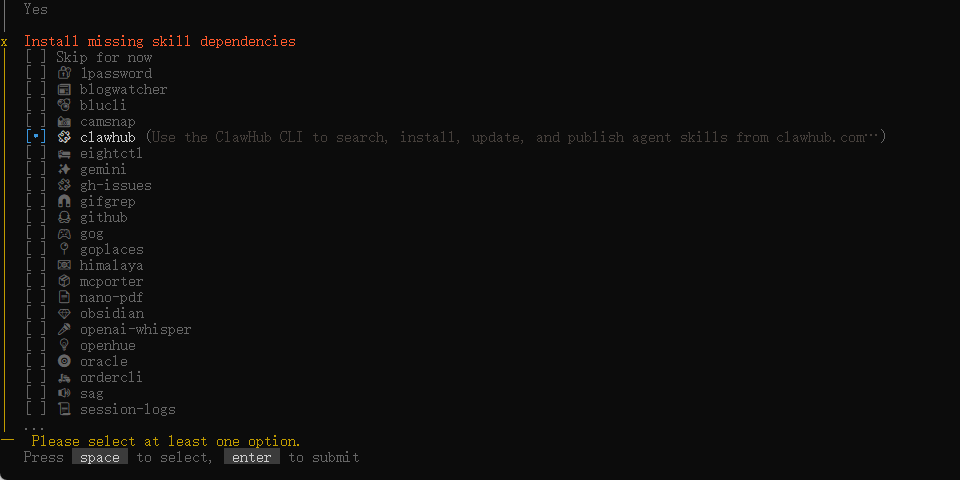Viewport: 960px width, 480px height.
Task: Click the ellipsis indicating more options below
Action: point(34,427)
